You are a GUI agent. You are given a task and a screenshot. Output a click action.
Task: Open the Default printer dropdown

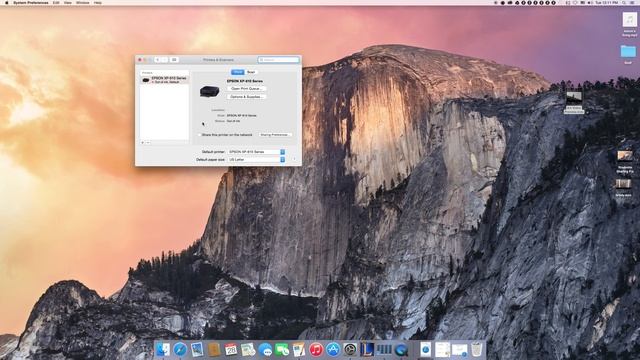point(256,152)
